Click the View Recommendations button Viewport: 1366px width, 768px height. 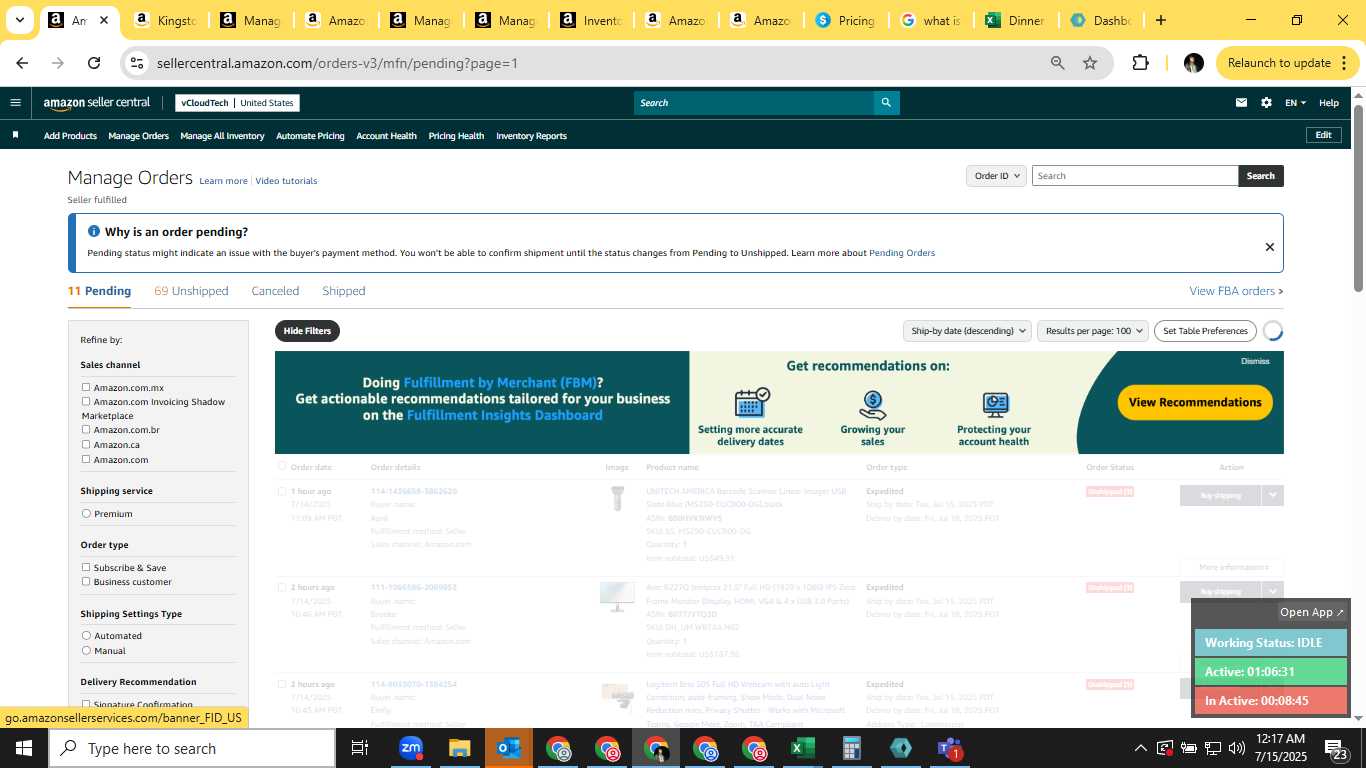point(1195,402)
